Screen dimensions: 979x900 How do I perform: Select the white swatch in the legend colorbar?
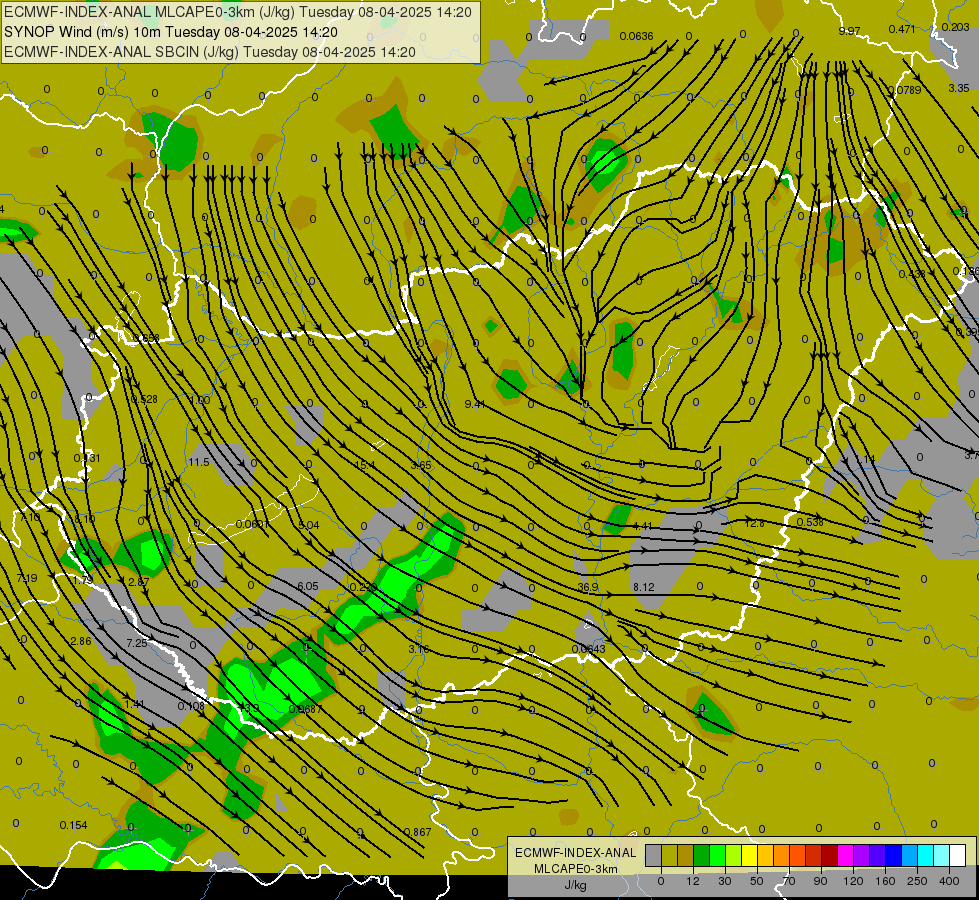pyautogui.click(x=958, y=855)
